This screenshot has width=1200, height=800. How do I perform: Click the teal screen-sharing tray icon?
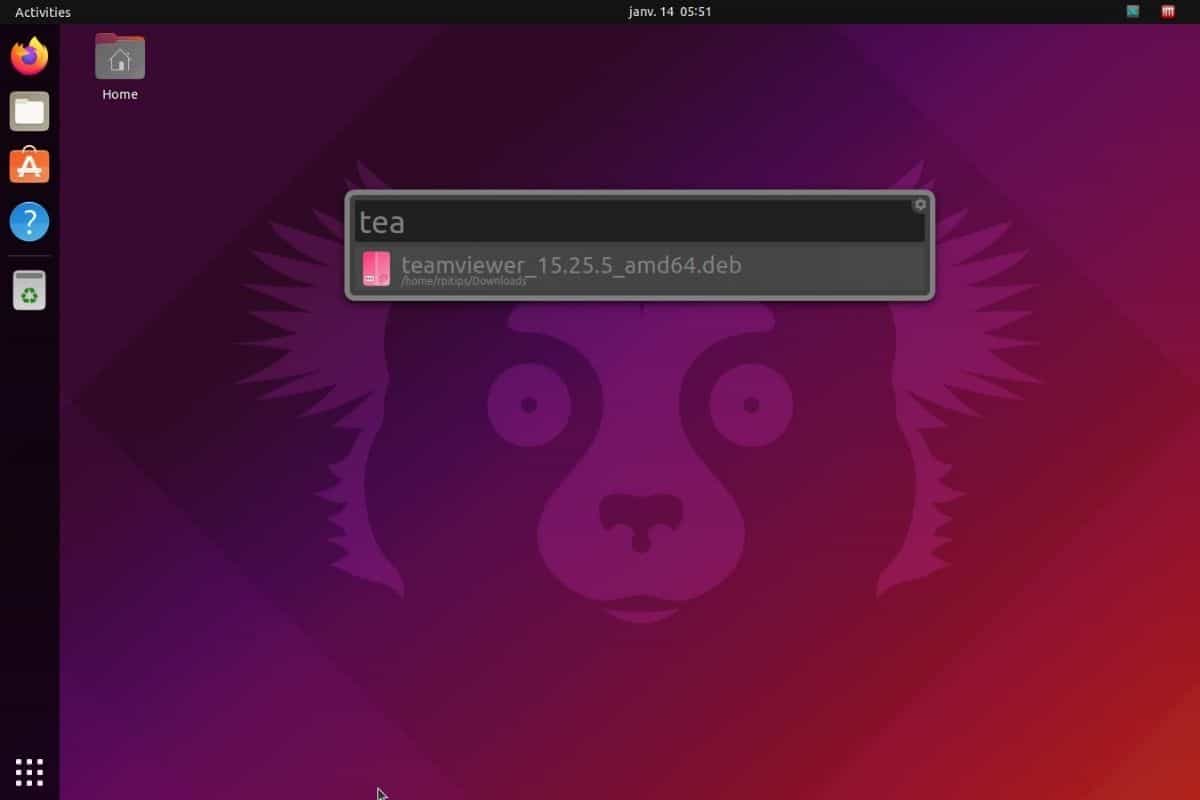click(x=1132, y=11)
